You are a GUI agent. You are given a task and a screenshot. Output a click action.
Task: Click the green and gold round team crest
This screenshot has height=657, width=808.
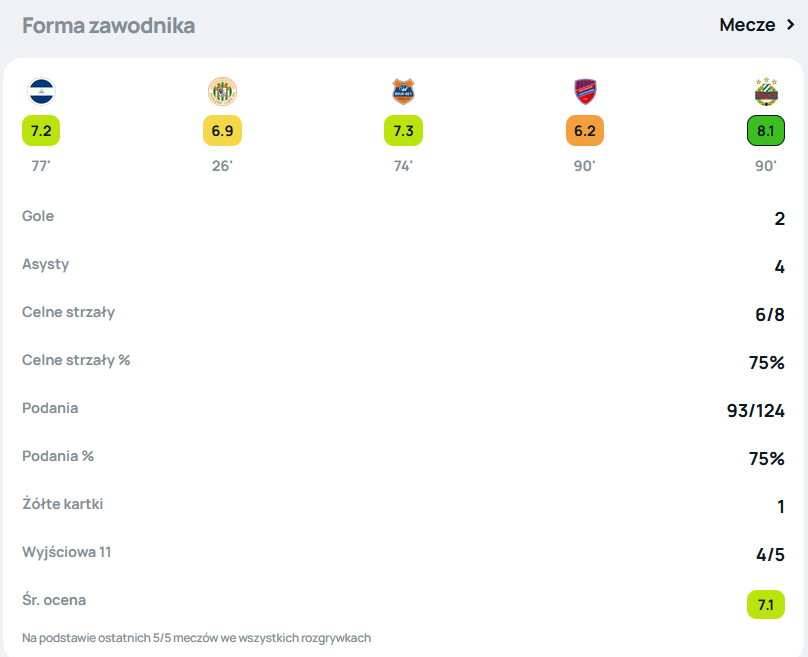[x=222, y=92]
